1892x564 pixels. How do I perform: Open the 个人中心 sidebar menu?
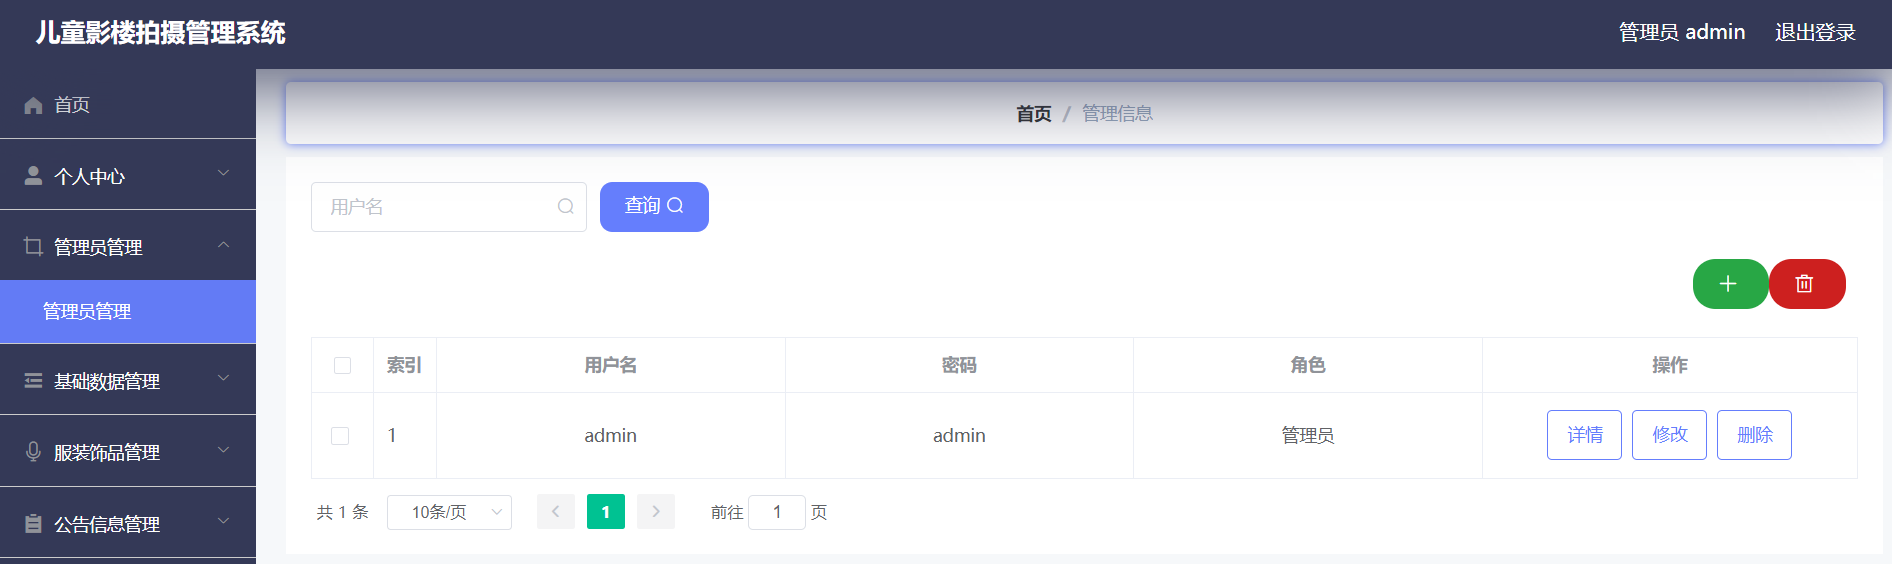point(128,175)
